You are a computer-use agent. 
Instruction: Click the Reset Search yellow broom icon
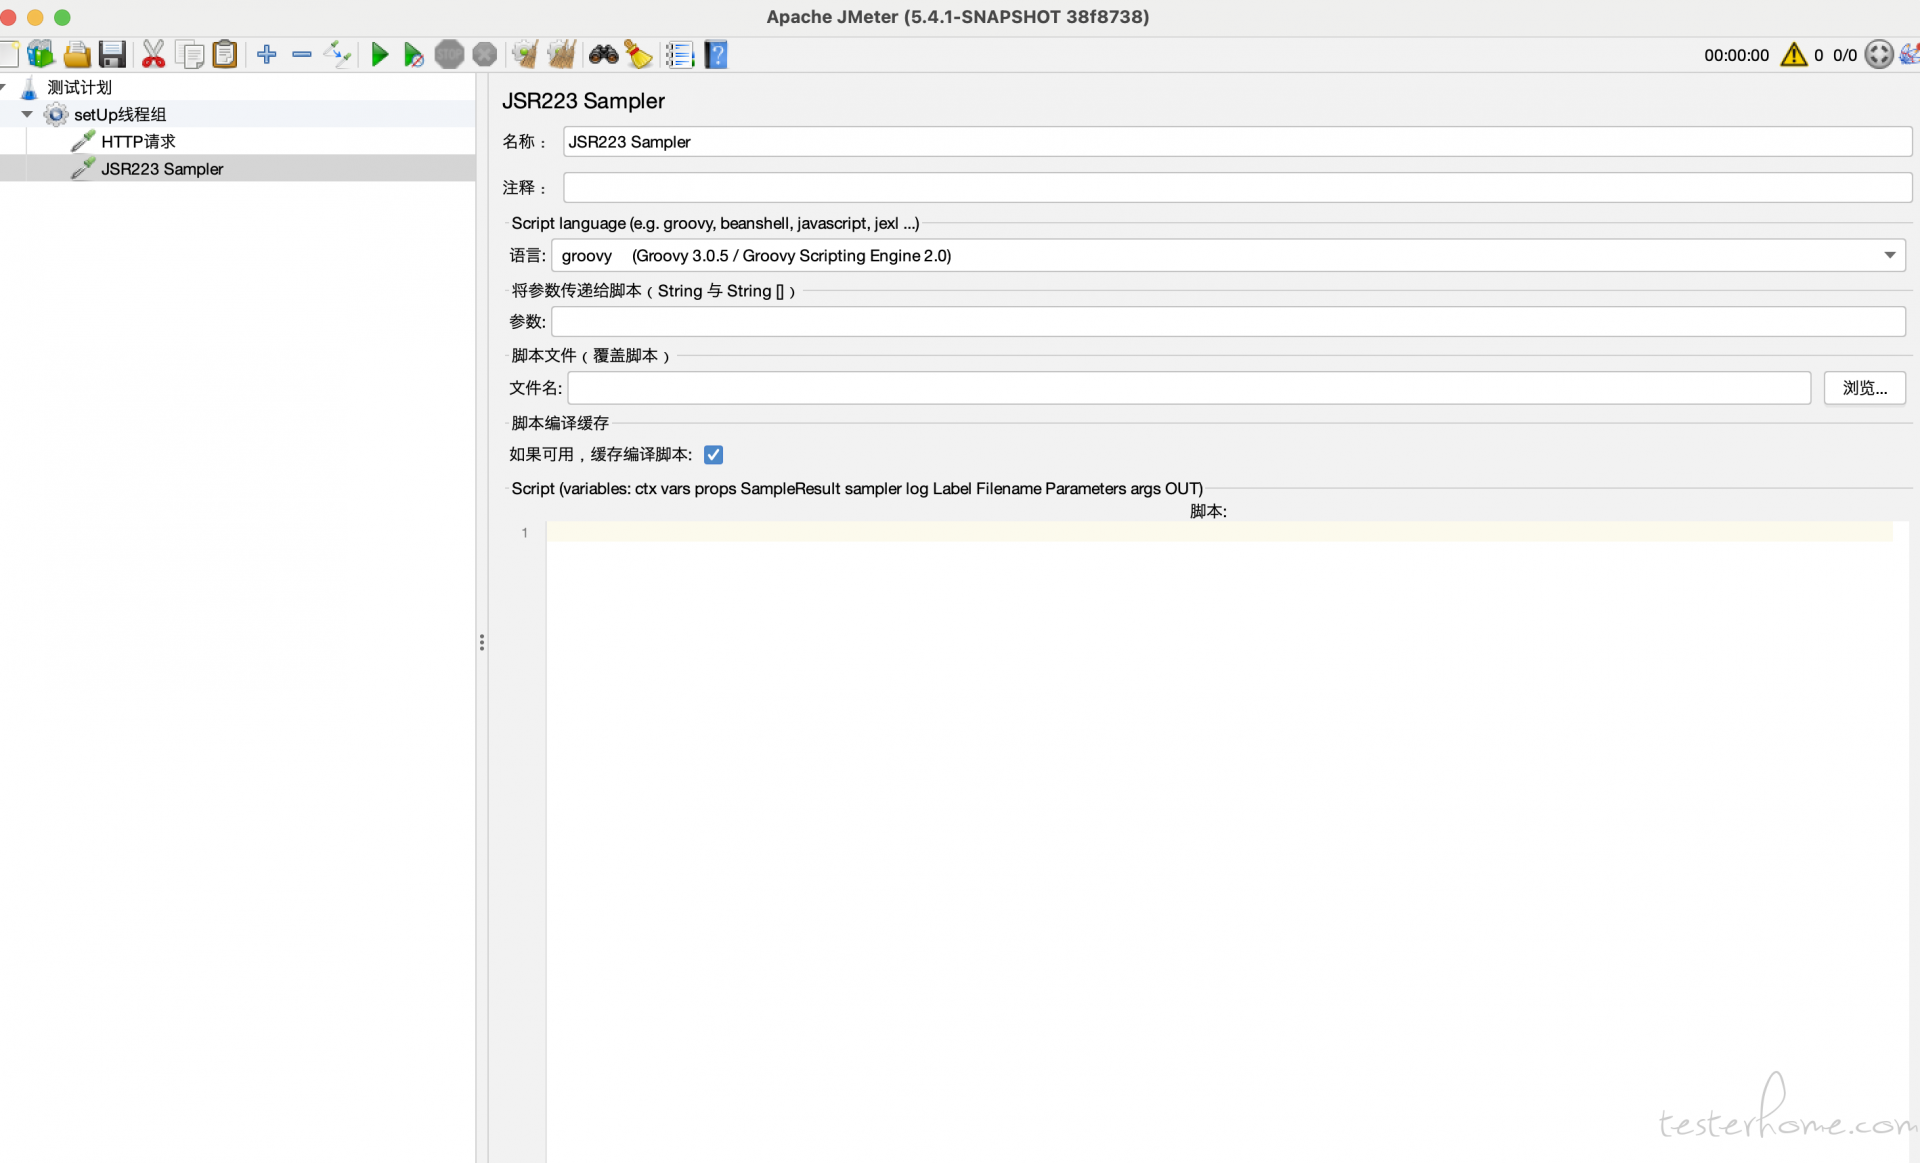[x=638, y=54]
